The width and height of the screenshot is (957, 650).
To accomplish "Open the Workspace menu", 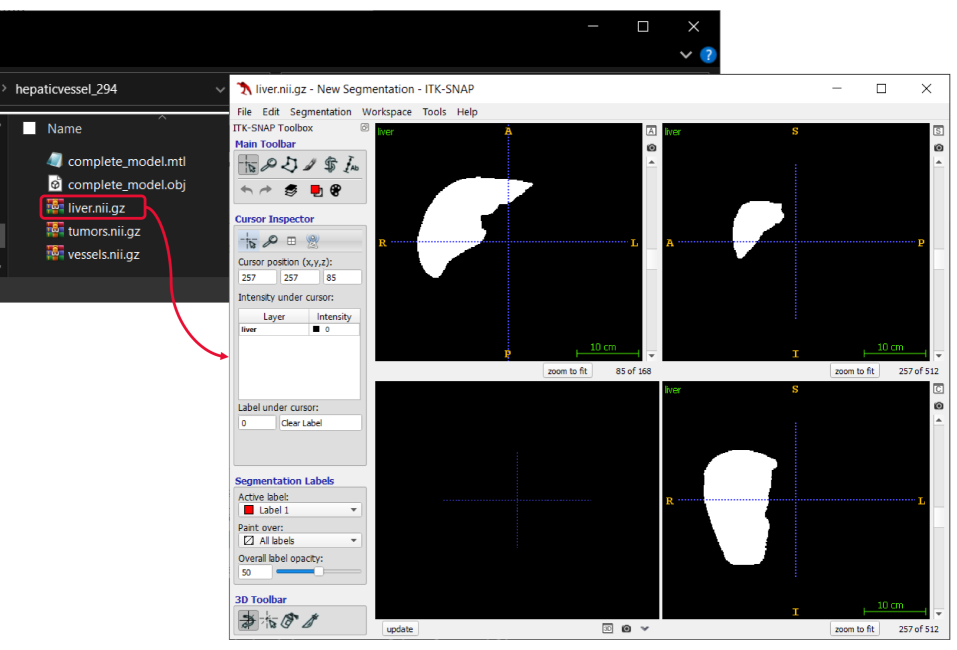I will point(386,112).
